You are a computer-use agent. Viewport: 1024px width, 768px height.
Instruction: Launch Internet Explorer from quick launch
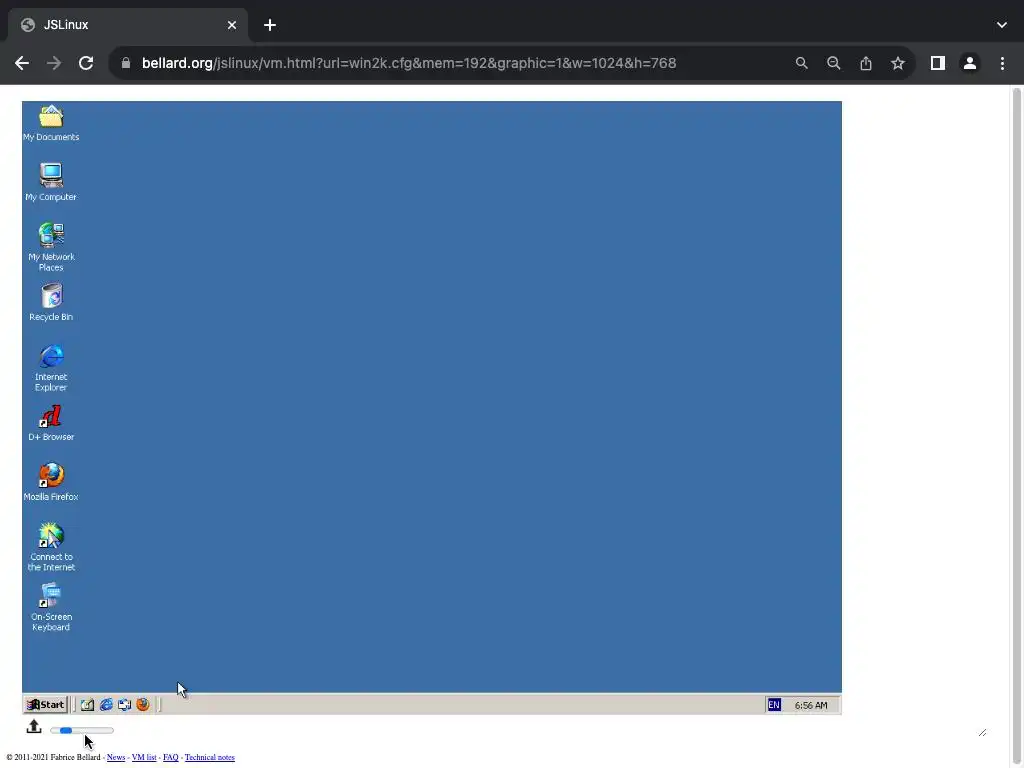[106, 705]
